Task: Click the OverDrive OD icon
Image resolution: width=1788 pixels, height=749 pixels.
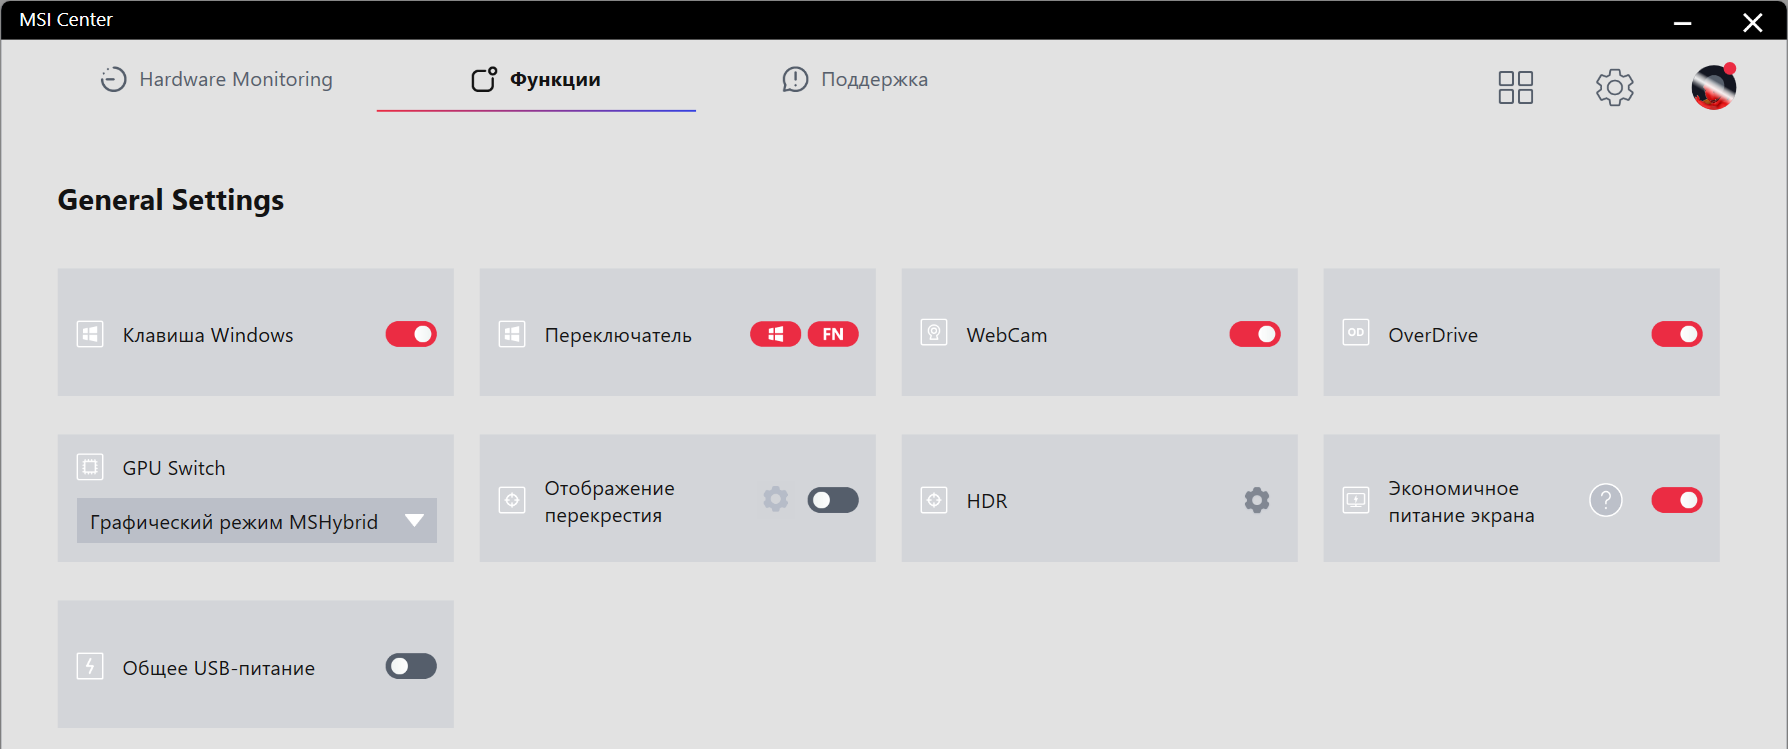Action: [1356, 334]
